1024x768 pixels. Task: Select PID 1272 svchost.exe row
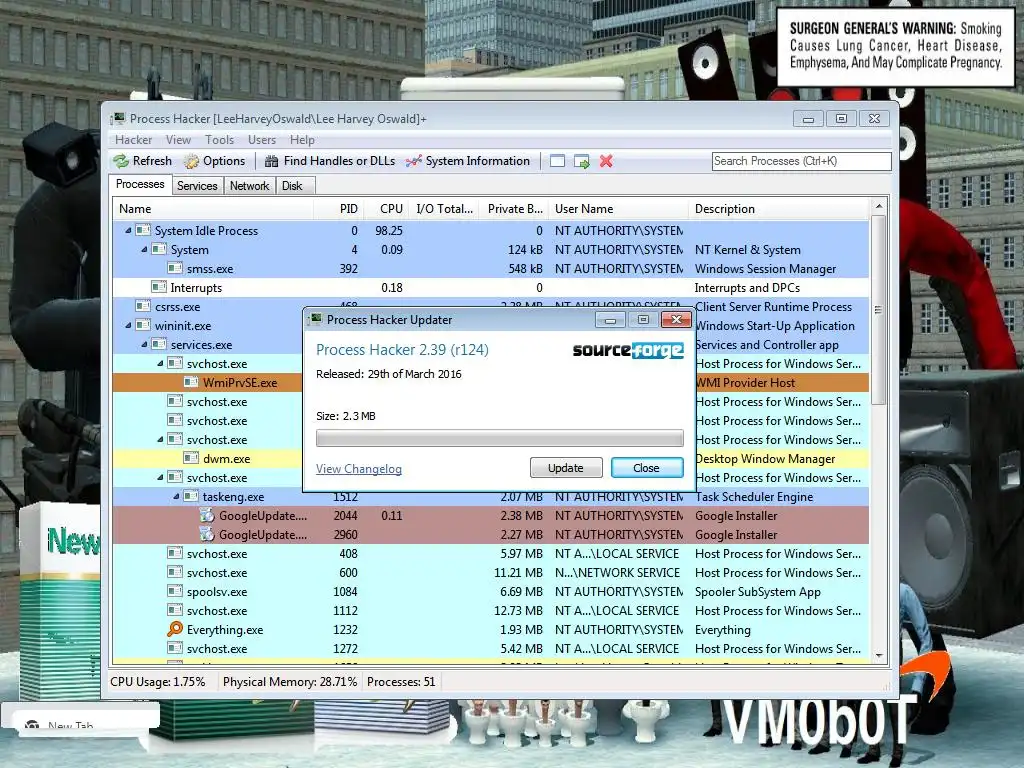[491, 648]
